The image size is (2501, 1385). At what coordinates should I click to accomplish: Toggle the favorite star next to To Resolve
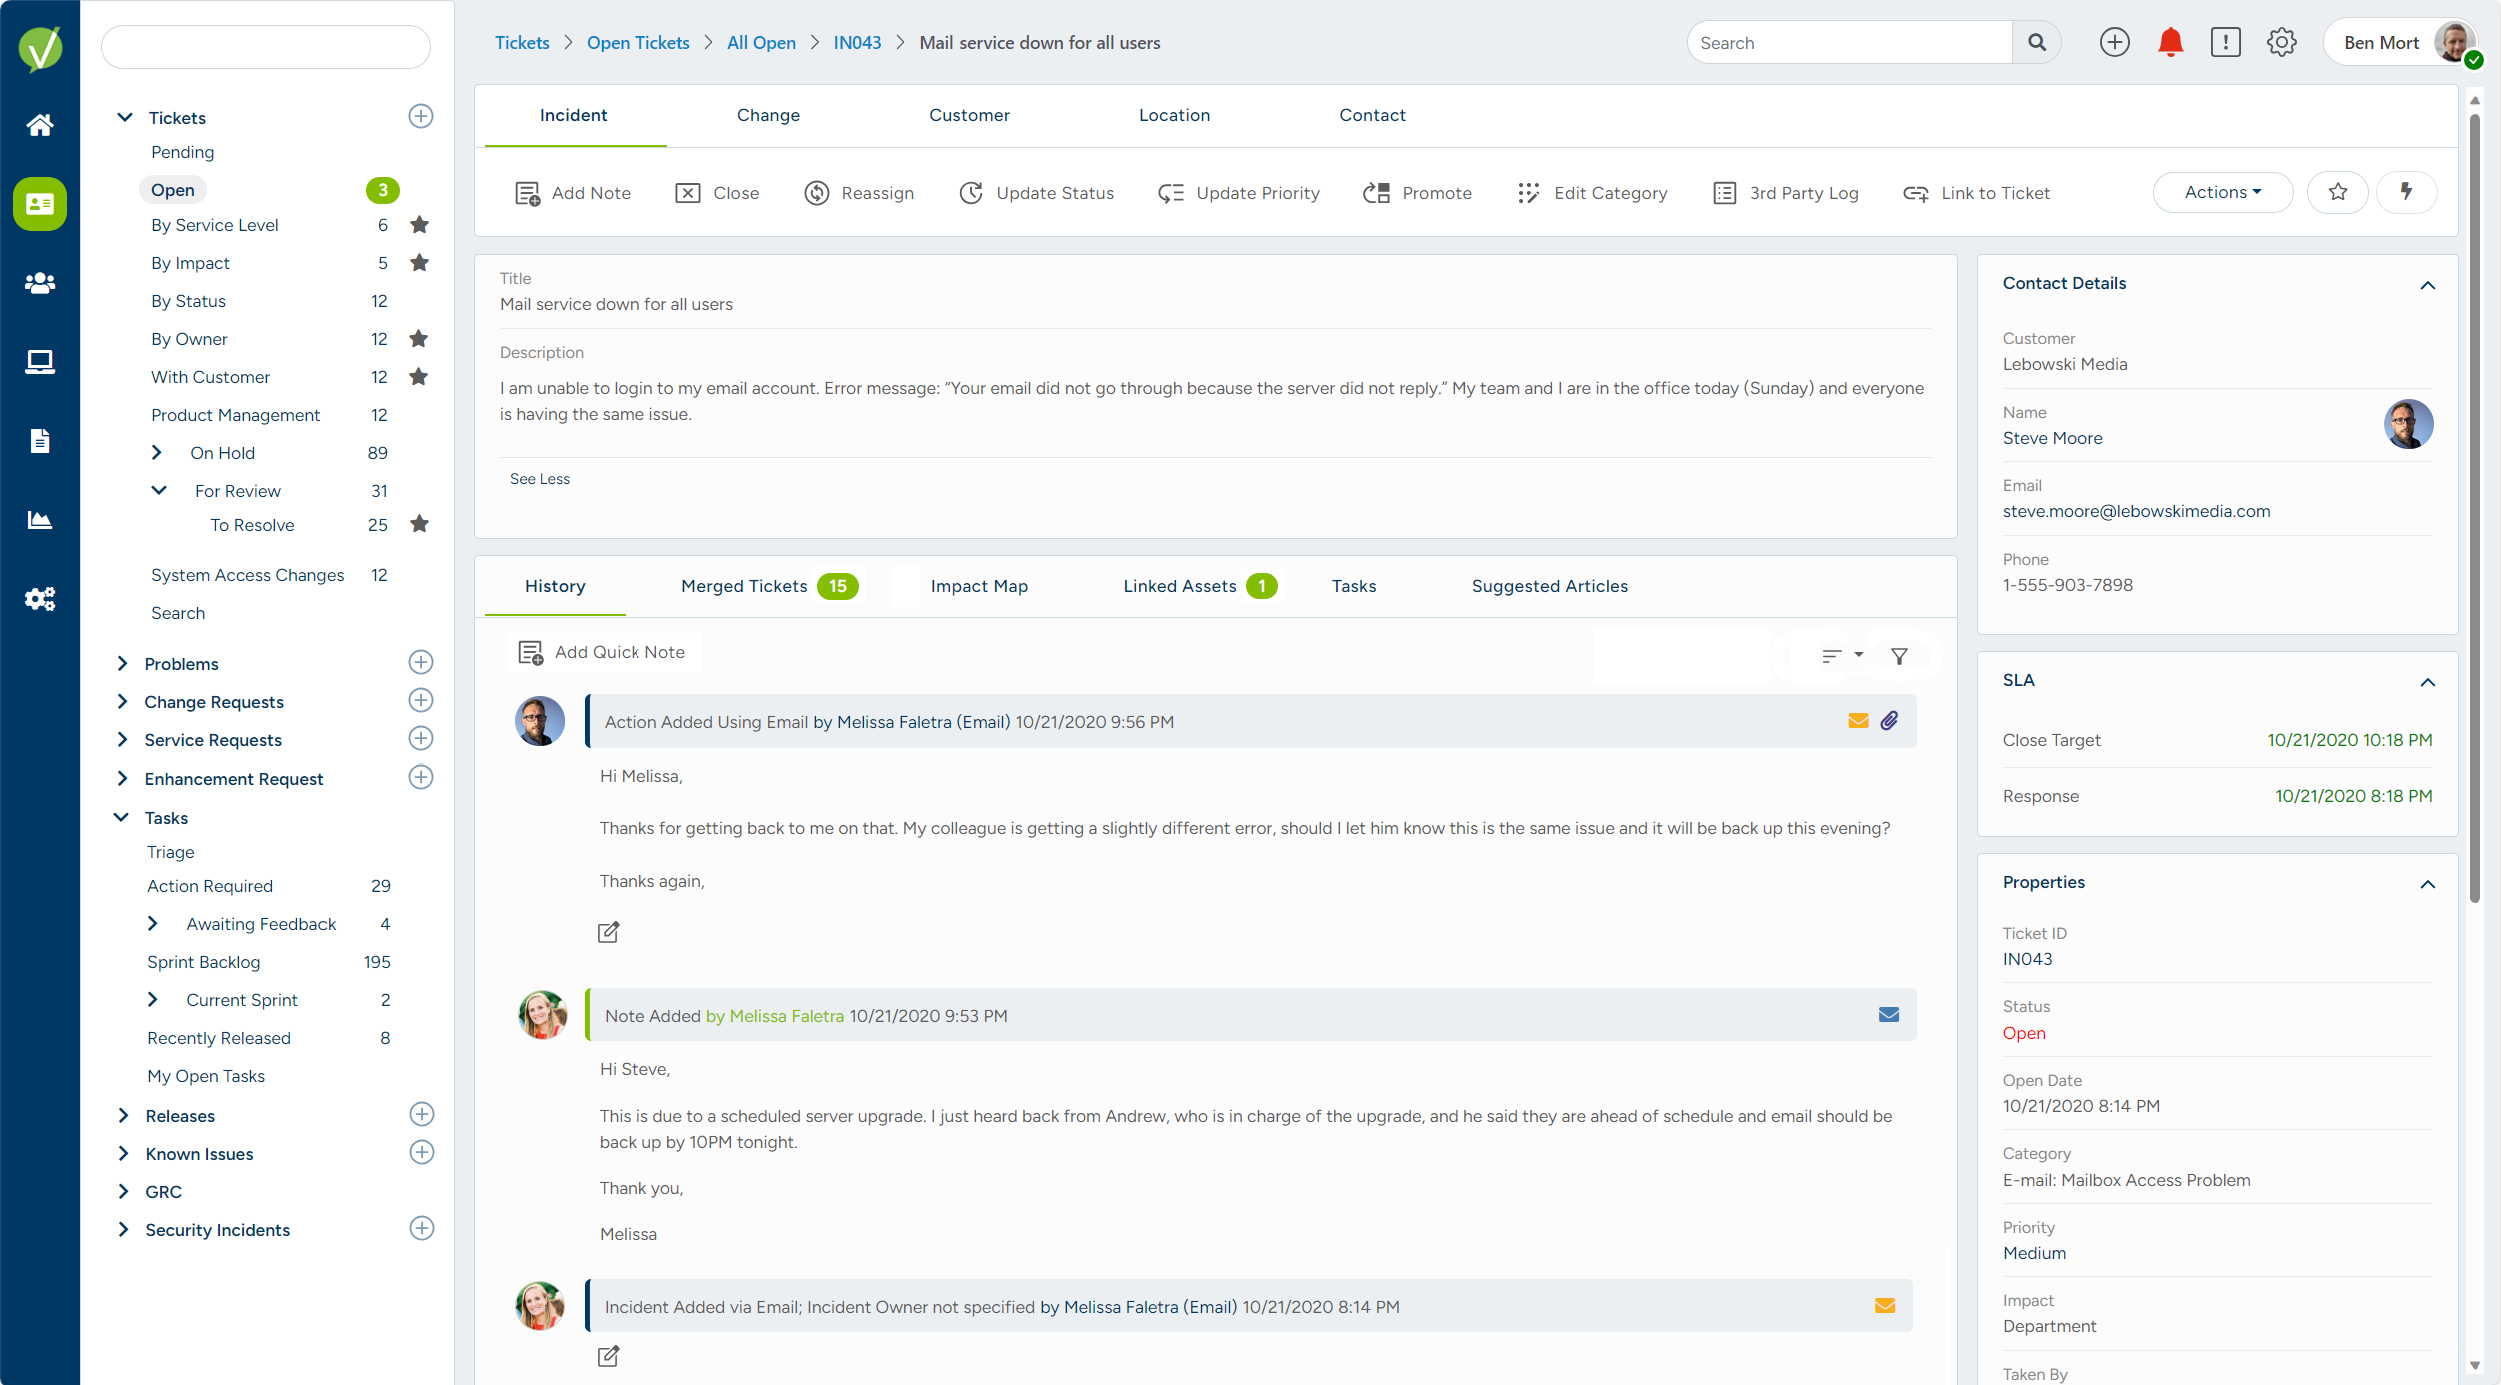point(419,523)
